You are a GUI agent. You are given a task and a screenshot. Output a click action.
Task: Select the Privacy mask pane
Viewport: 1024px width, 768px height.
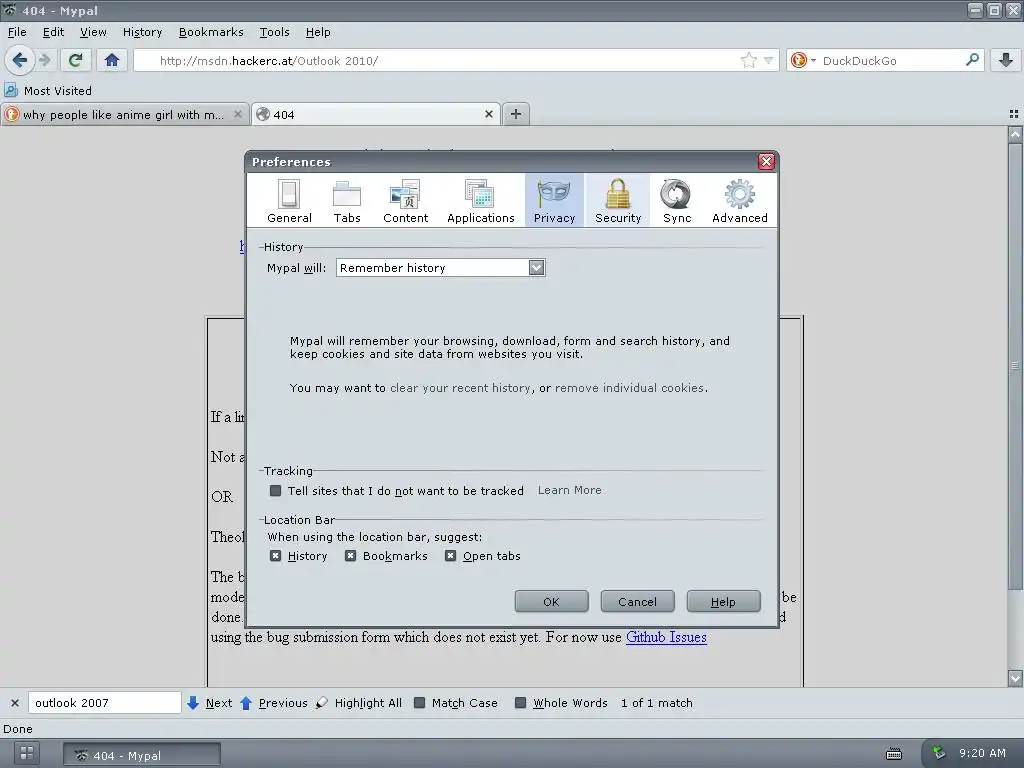pyautogui.click(x=554, y=201)
